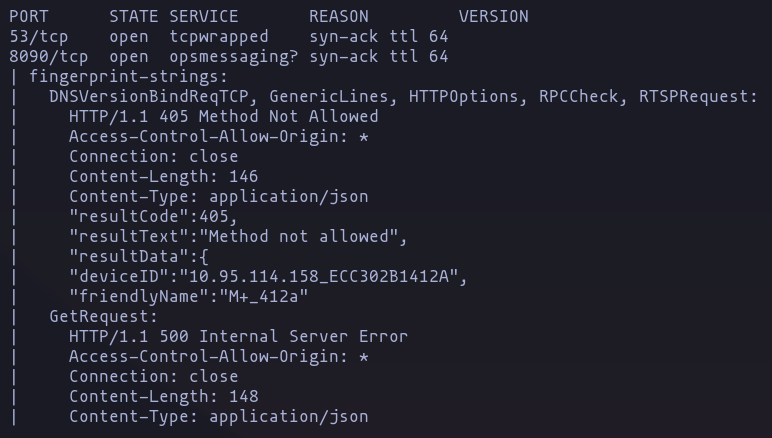
Task: Click the VERSION column header
Action: point(493,17)
